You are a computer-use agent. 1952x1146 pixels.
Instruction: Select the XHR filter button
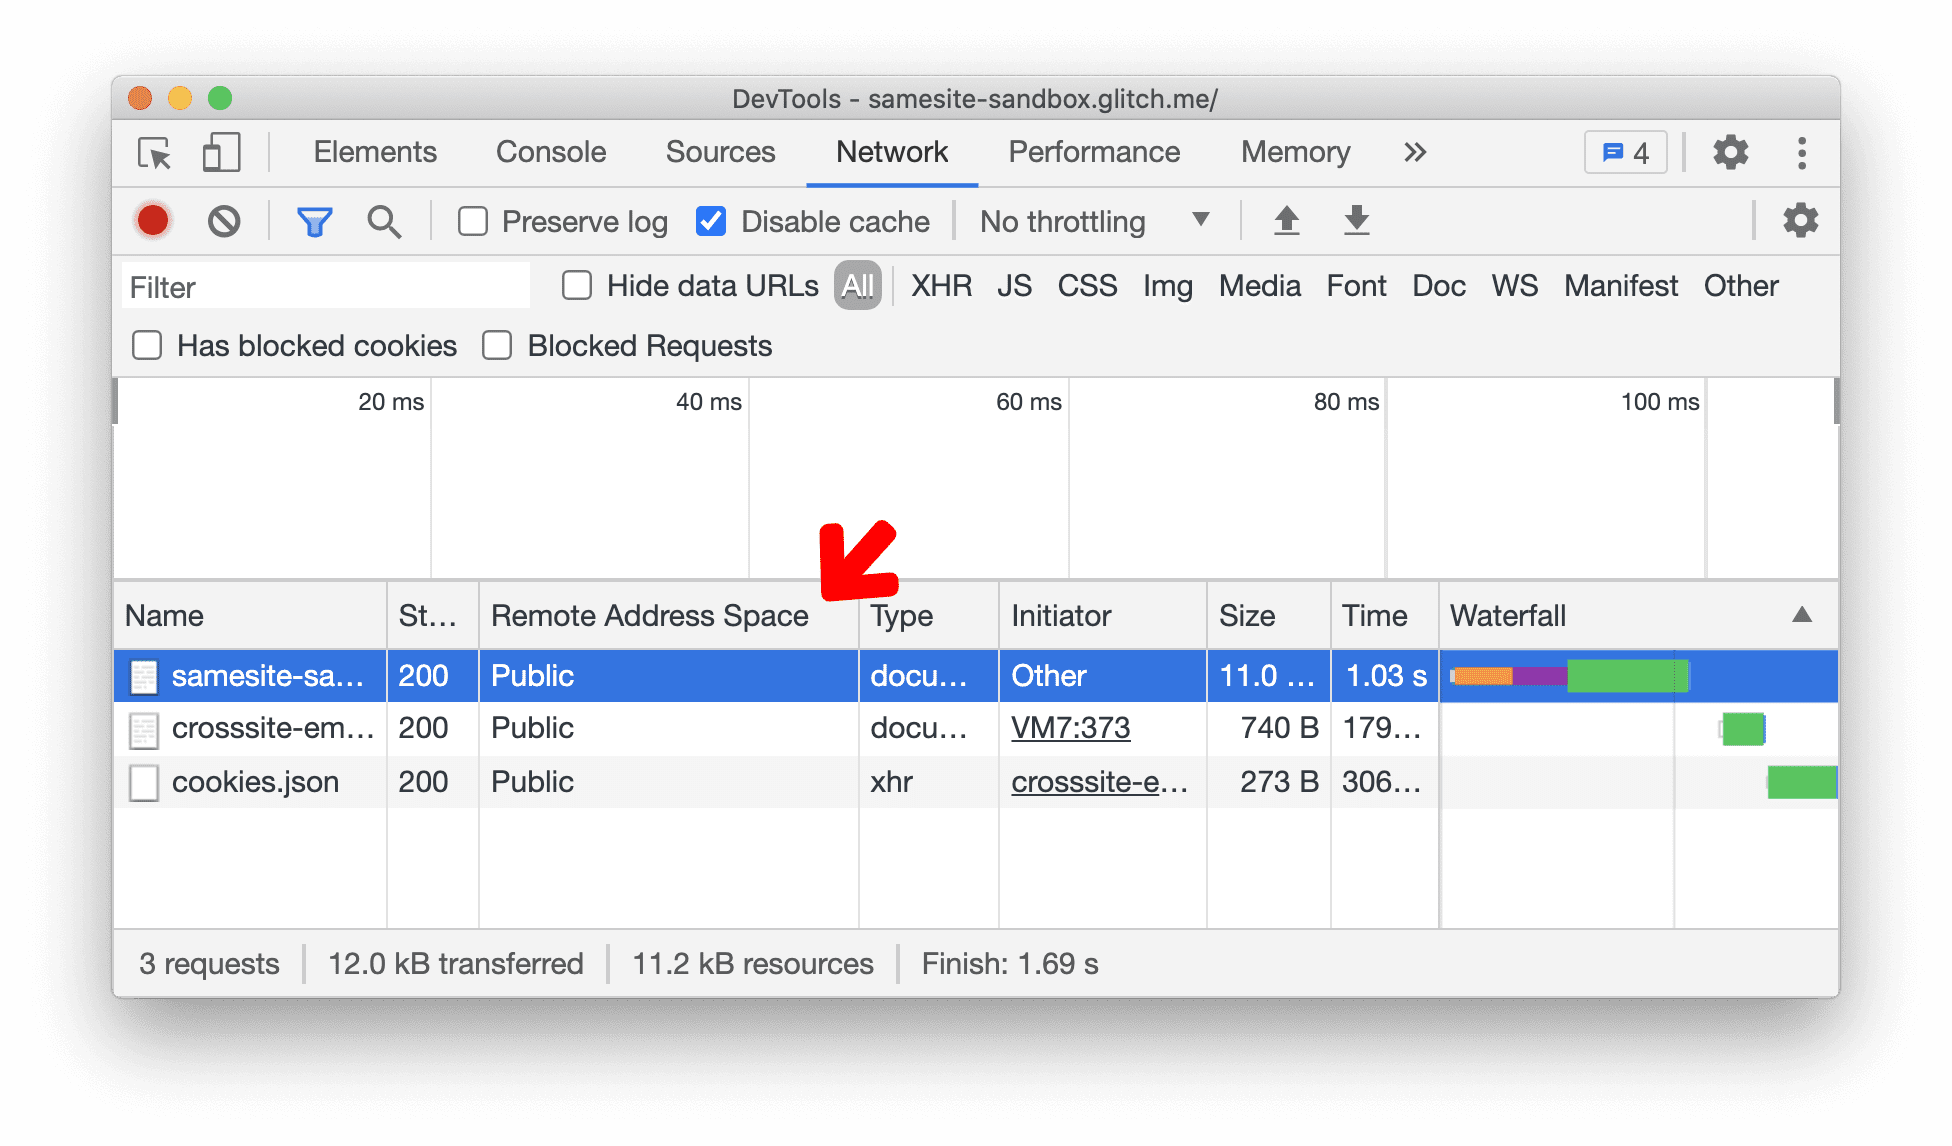pyautogui.click(x=938, y=285)
